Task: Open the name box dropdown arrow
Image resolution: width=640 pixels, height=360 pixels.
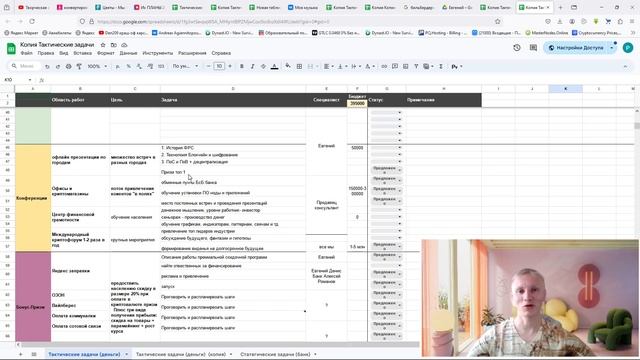Action: click(29, 80)
